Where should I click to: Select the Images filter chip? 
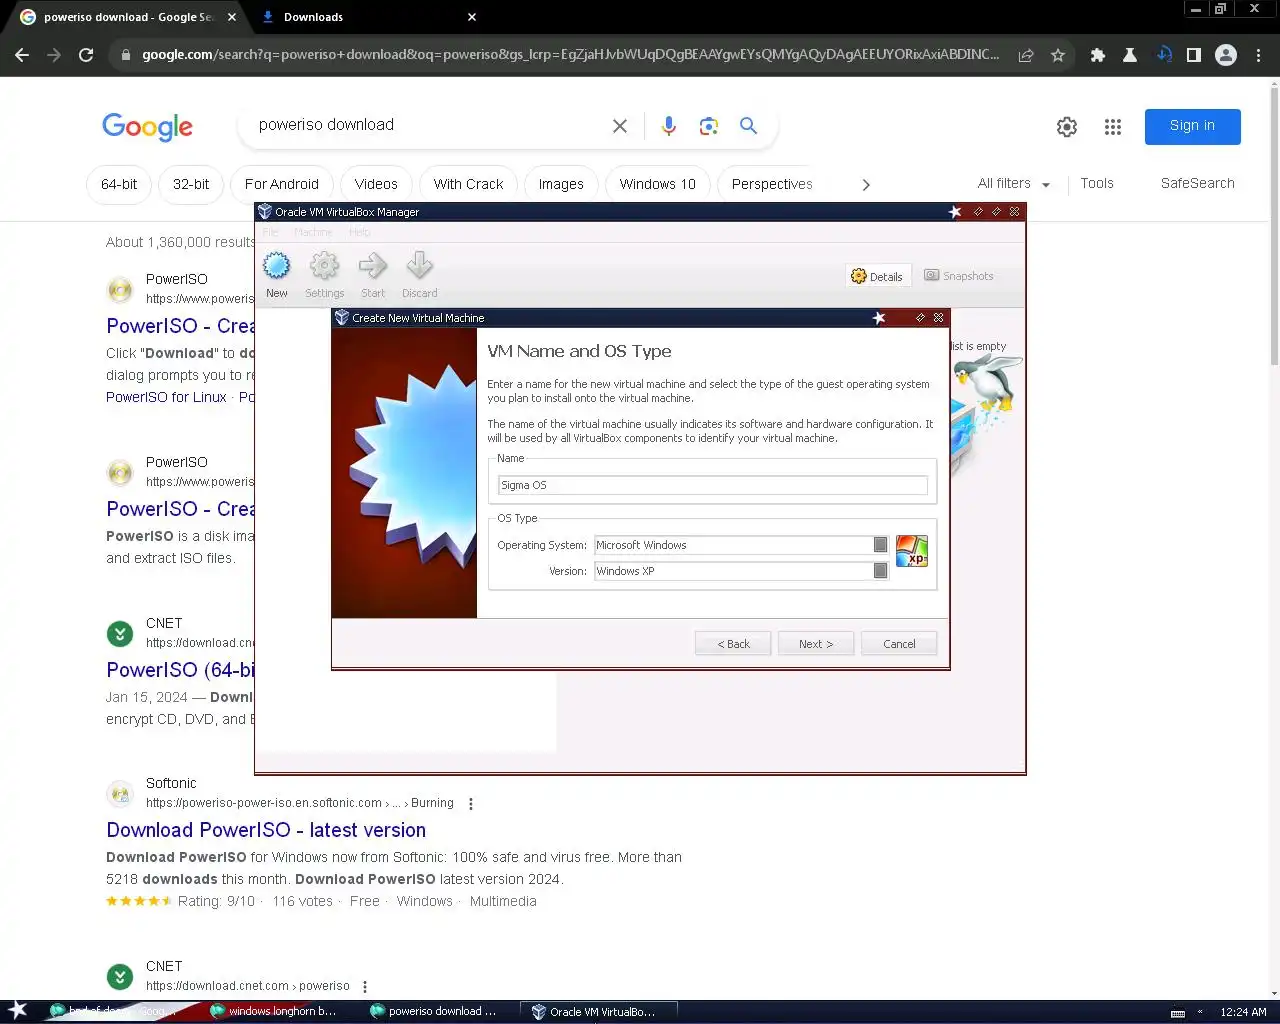561,184
